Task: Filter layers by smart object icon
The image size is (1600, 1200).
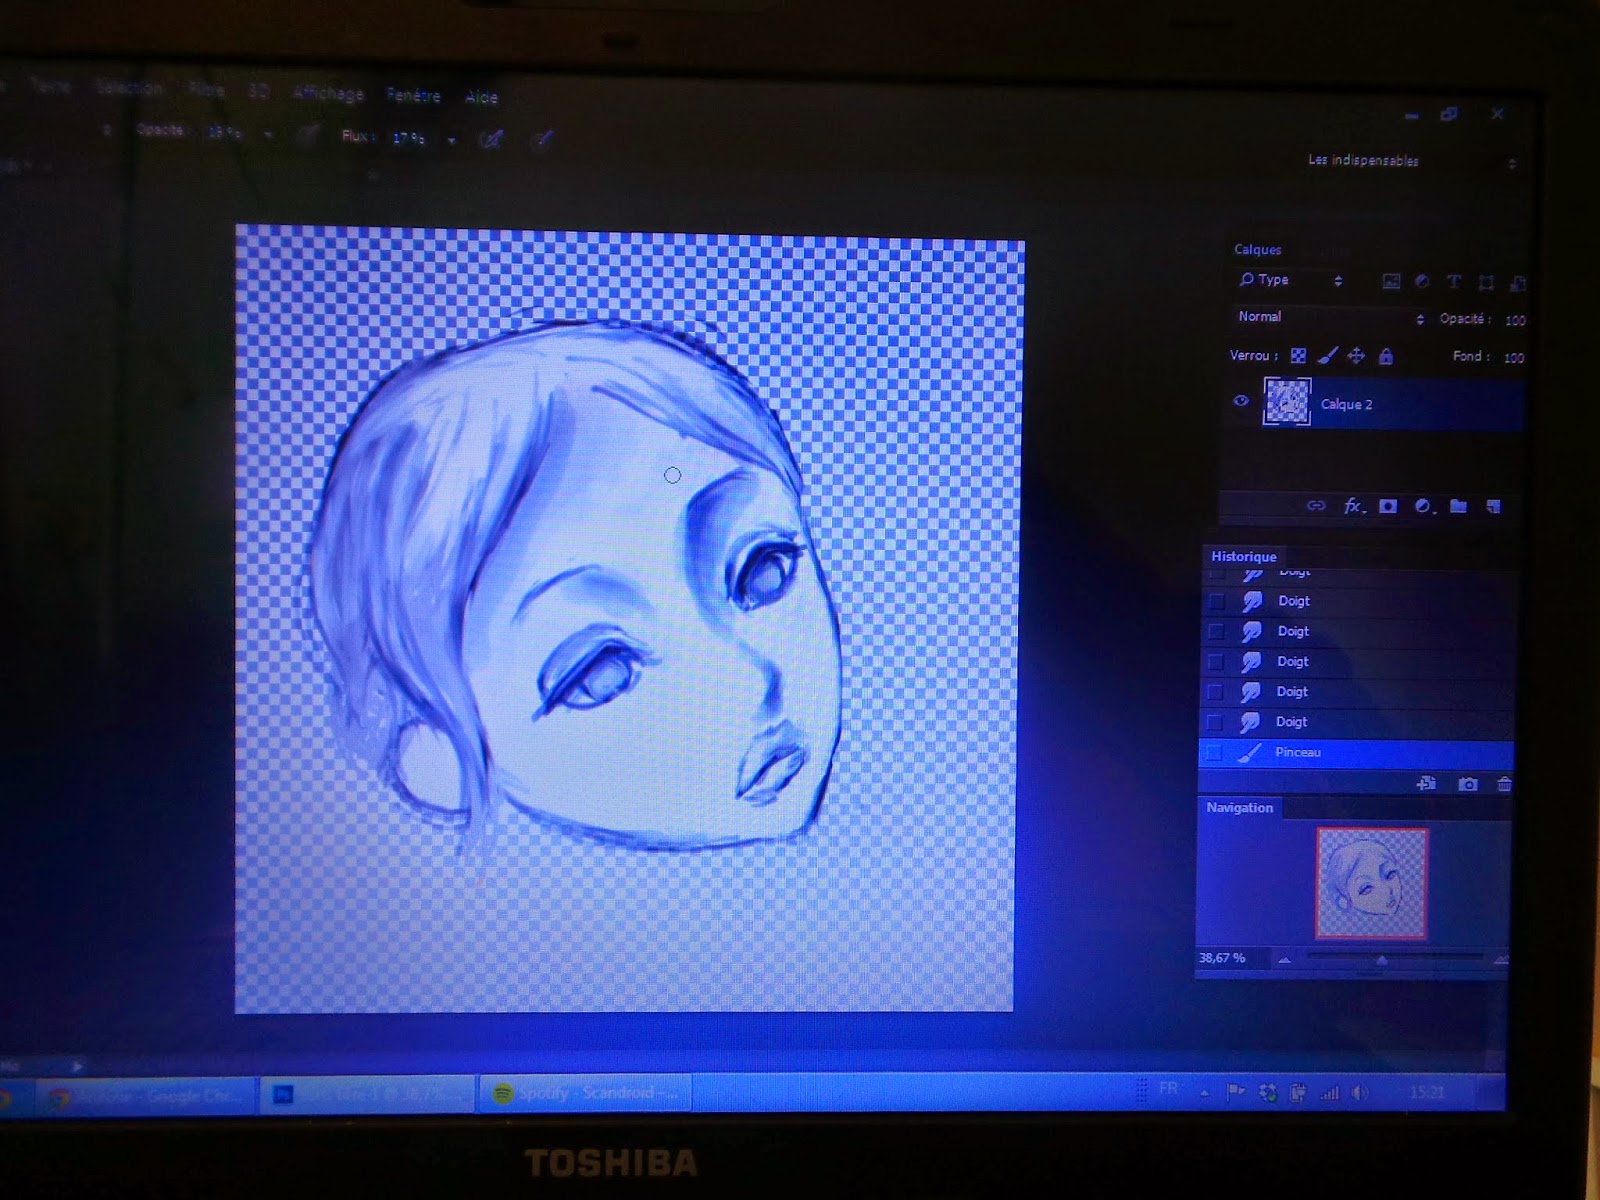Action: [x=1517, y=284]
